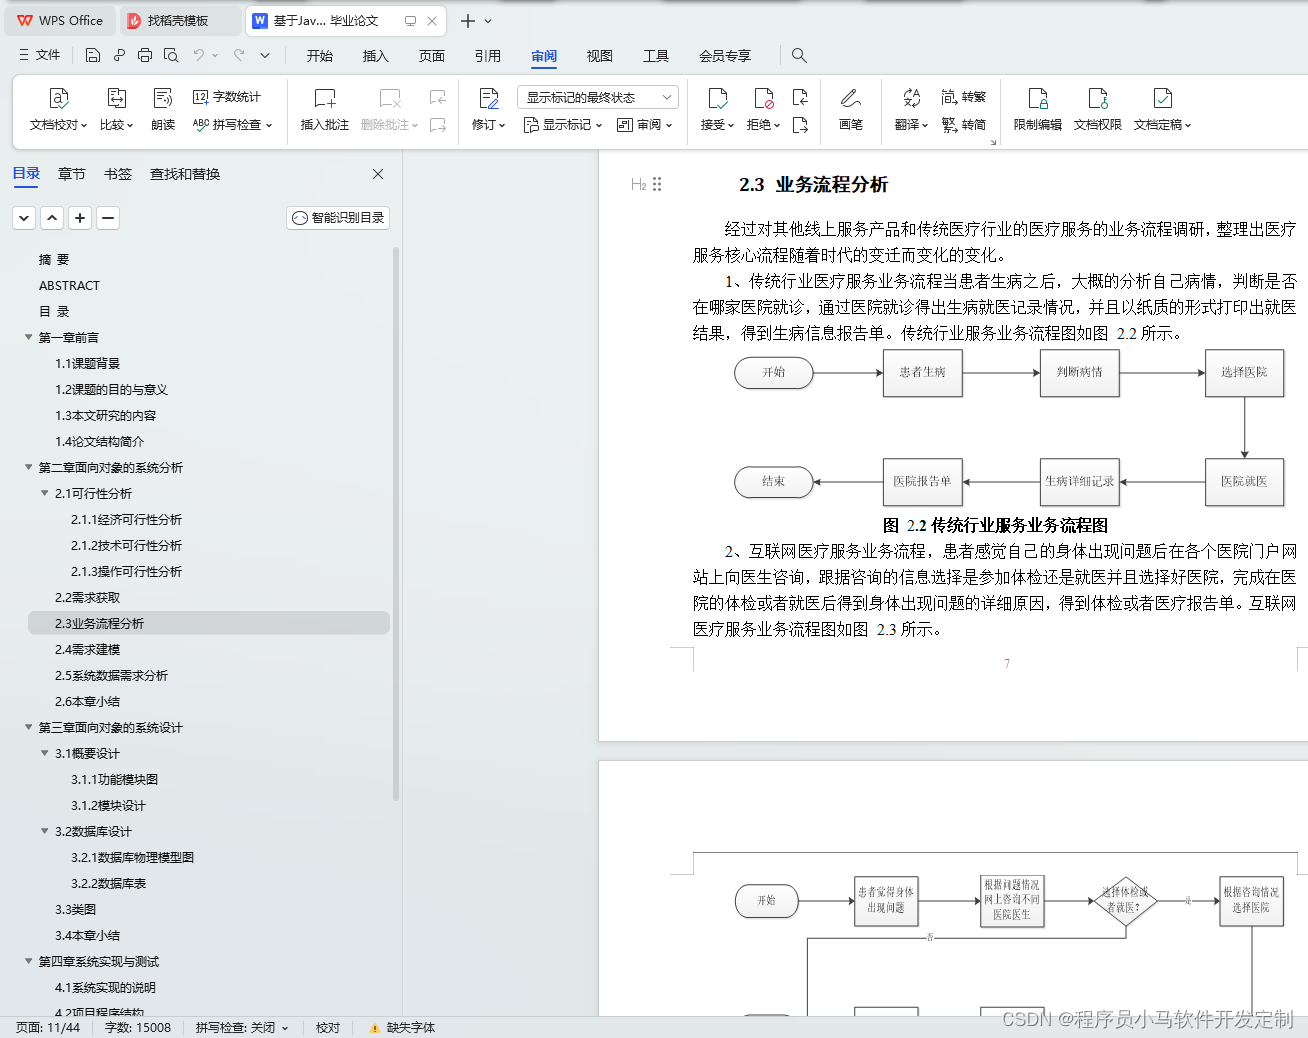Click 拼写检查: 关闭 in status bar
The width and height of the screenshot is (1308, 1038).
tap(242, 1027)
